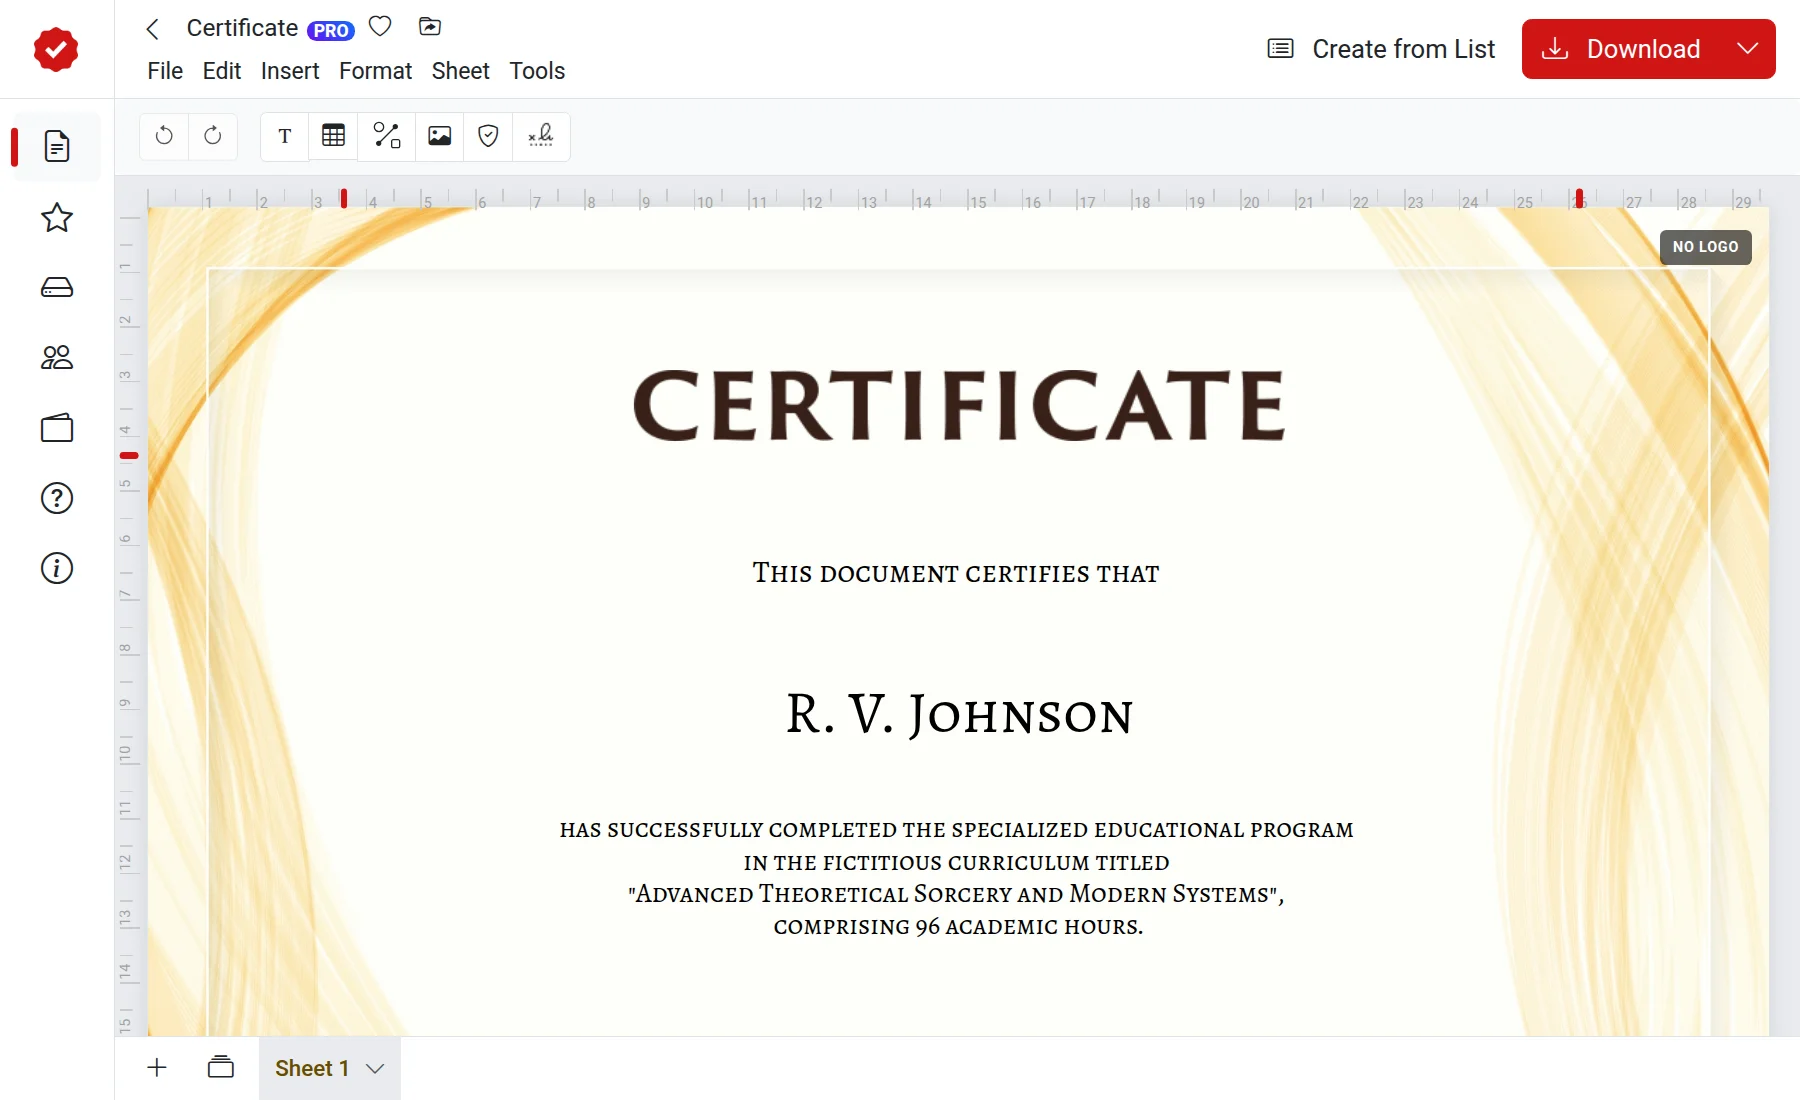This screenshot has height=1100, width=1800.
Task: Select 'has successfully completed' line
Action: 956,830
